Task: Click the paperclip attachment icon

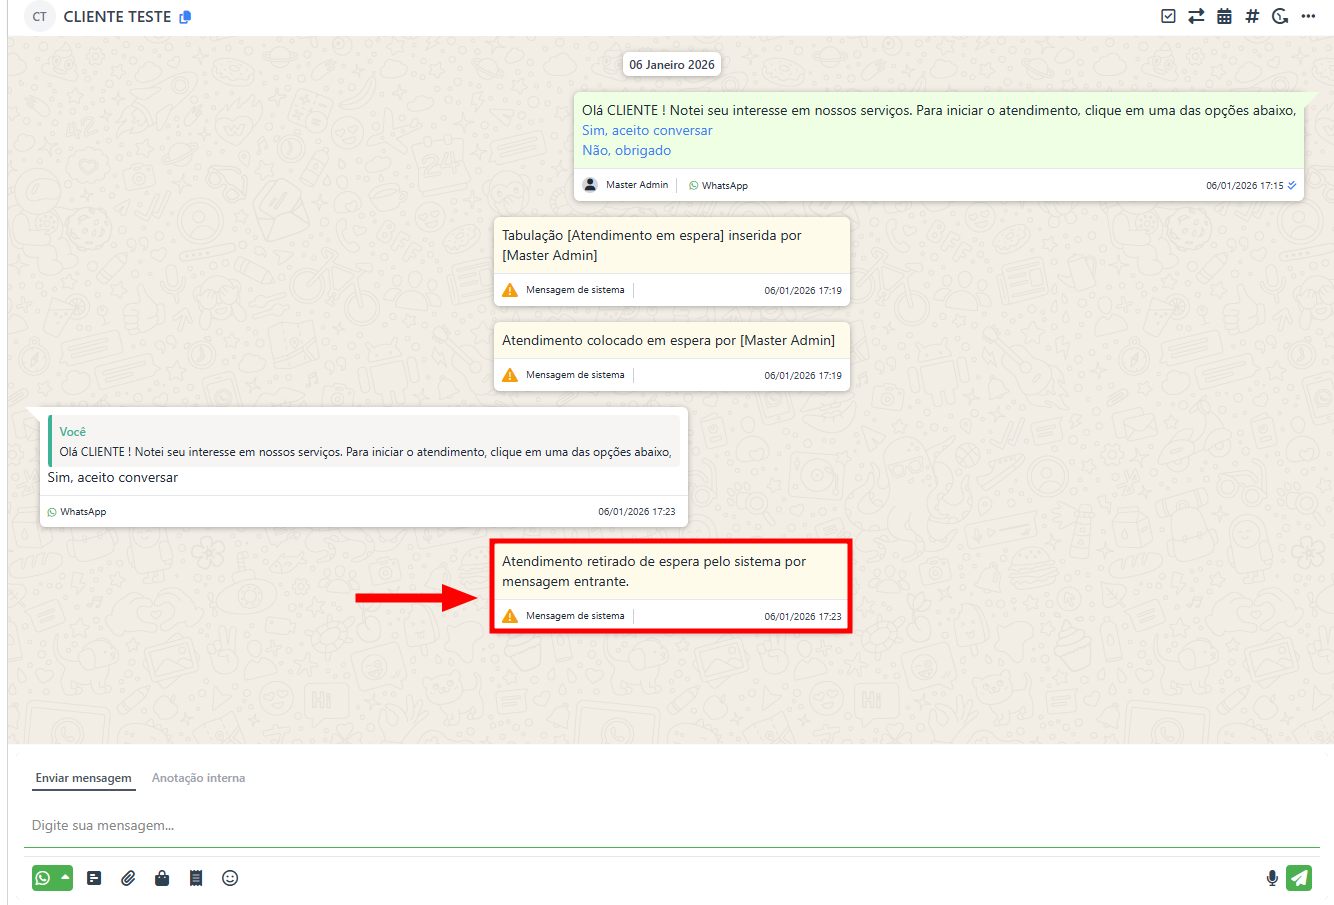Action: click(x=128, y=878)
